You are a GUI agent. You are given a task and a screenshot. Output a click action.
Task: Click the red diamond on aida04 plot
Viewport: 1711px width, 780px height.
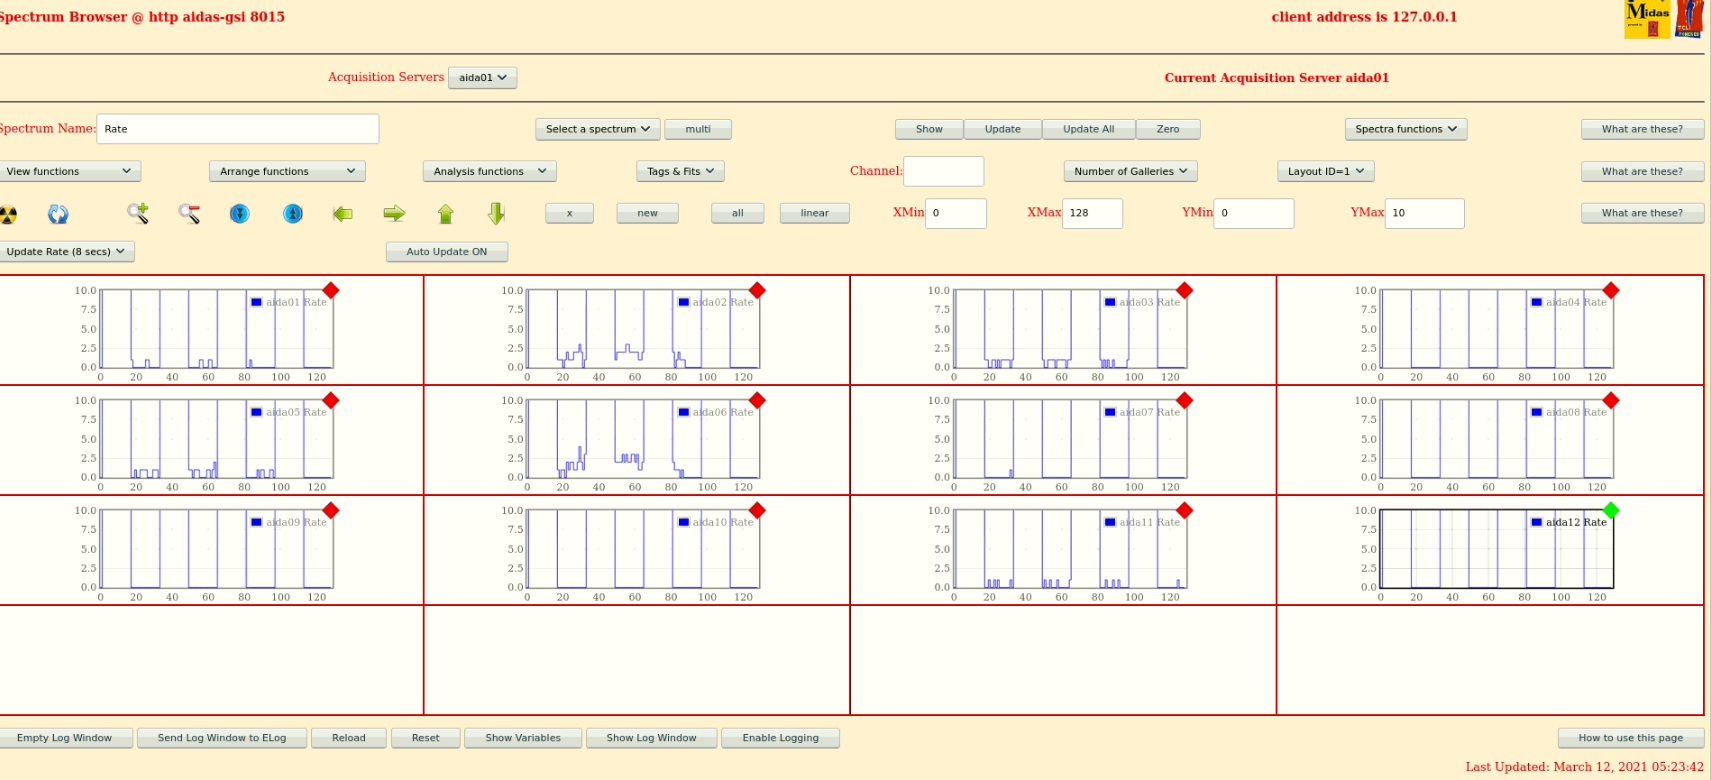coord(1610,290)
